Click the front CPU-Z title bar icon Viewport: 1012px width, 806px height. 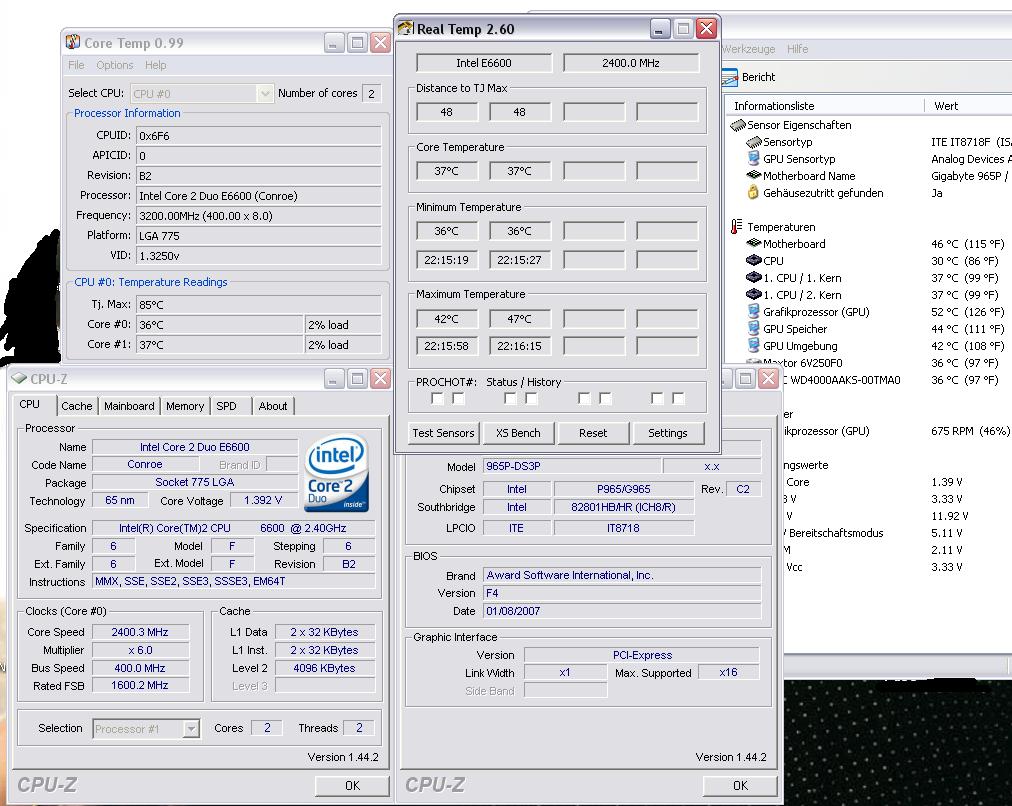[19, 378]
